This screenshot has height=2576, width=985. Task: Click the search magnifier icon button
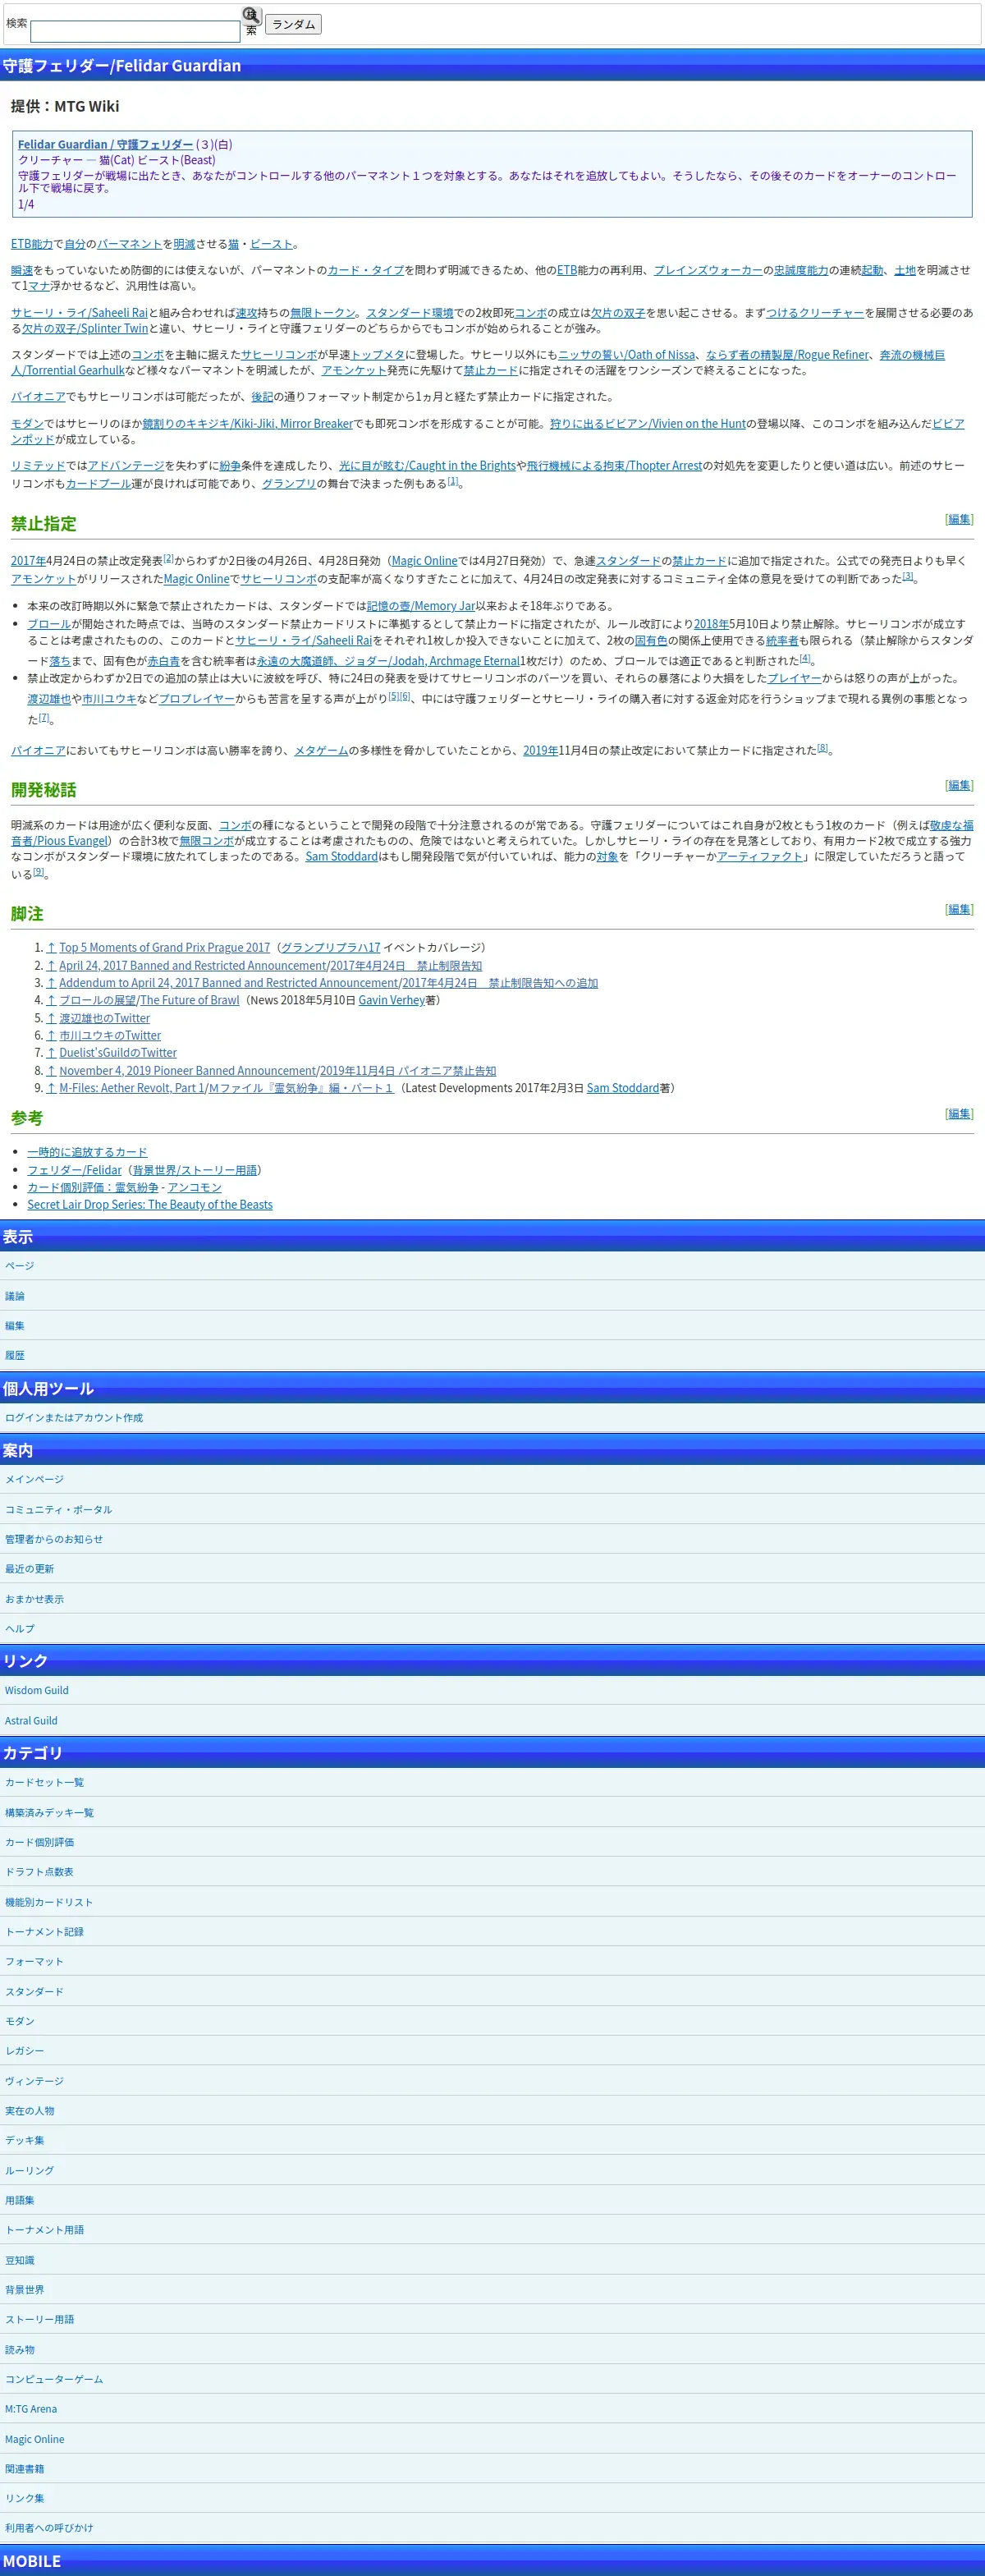pyautogui.click(x=252, y=16)
